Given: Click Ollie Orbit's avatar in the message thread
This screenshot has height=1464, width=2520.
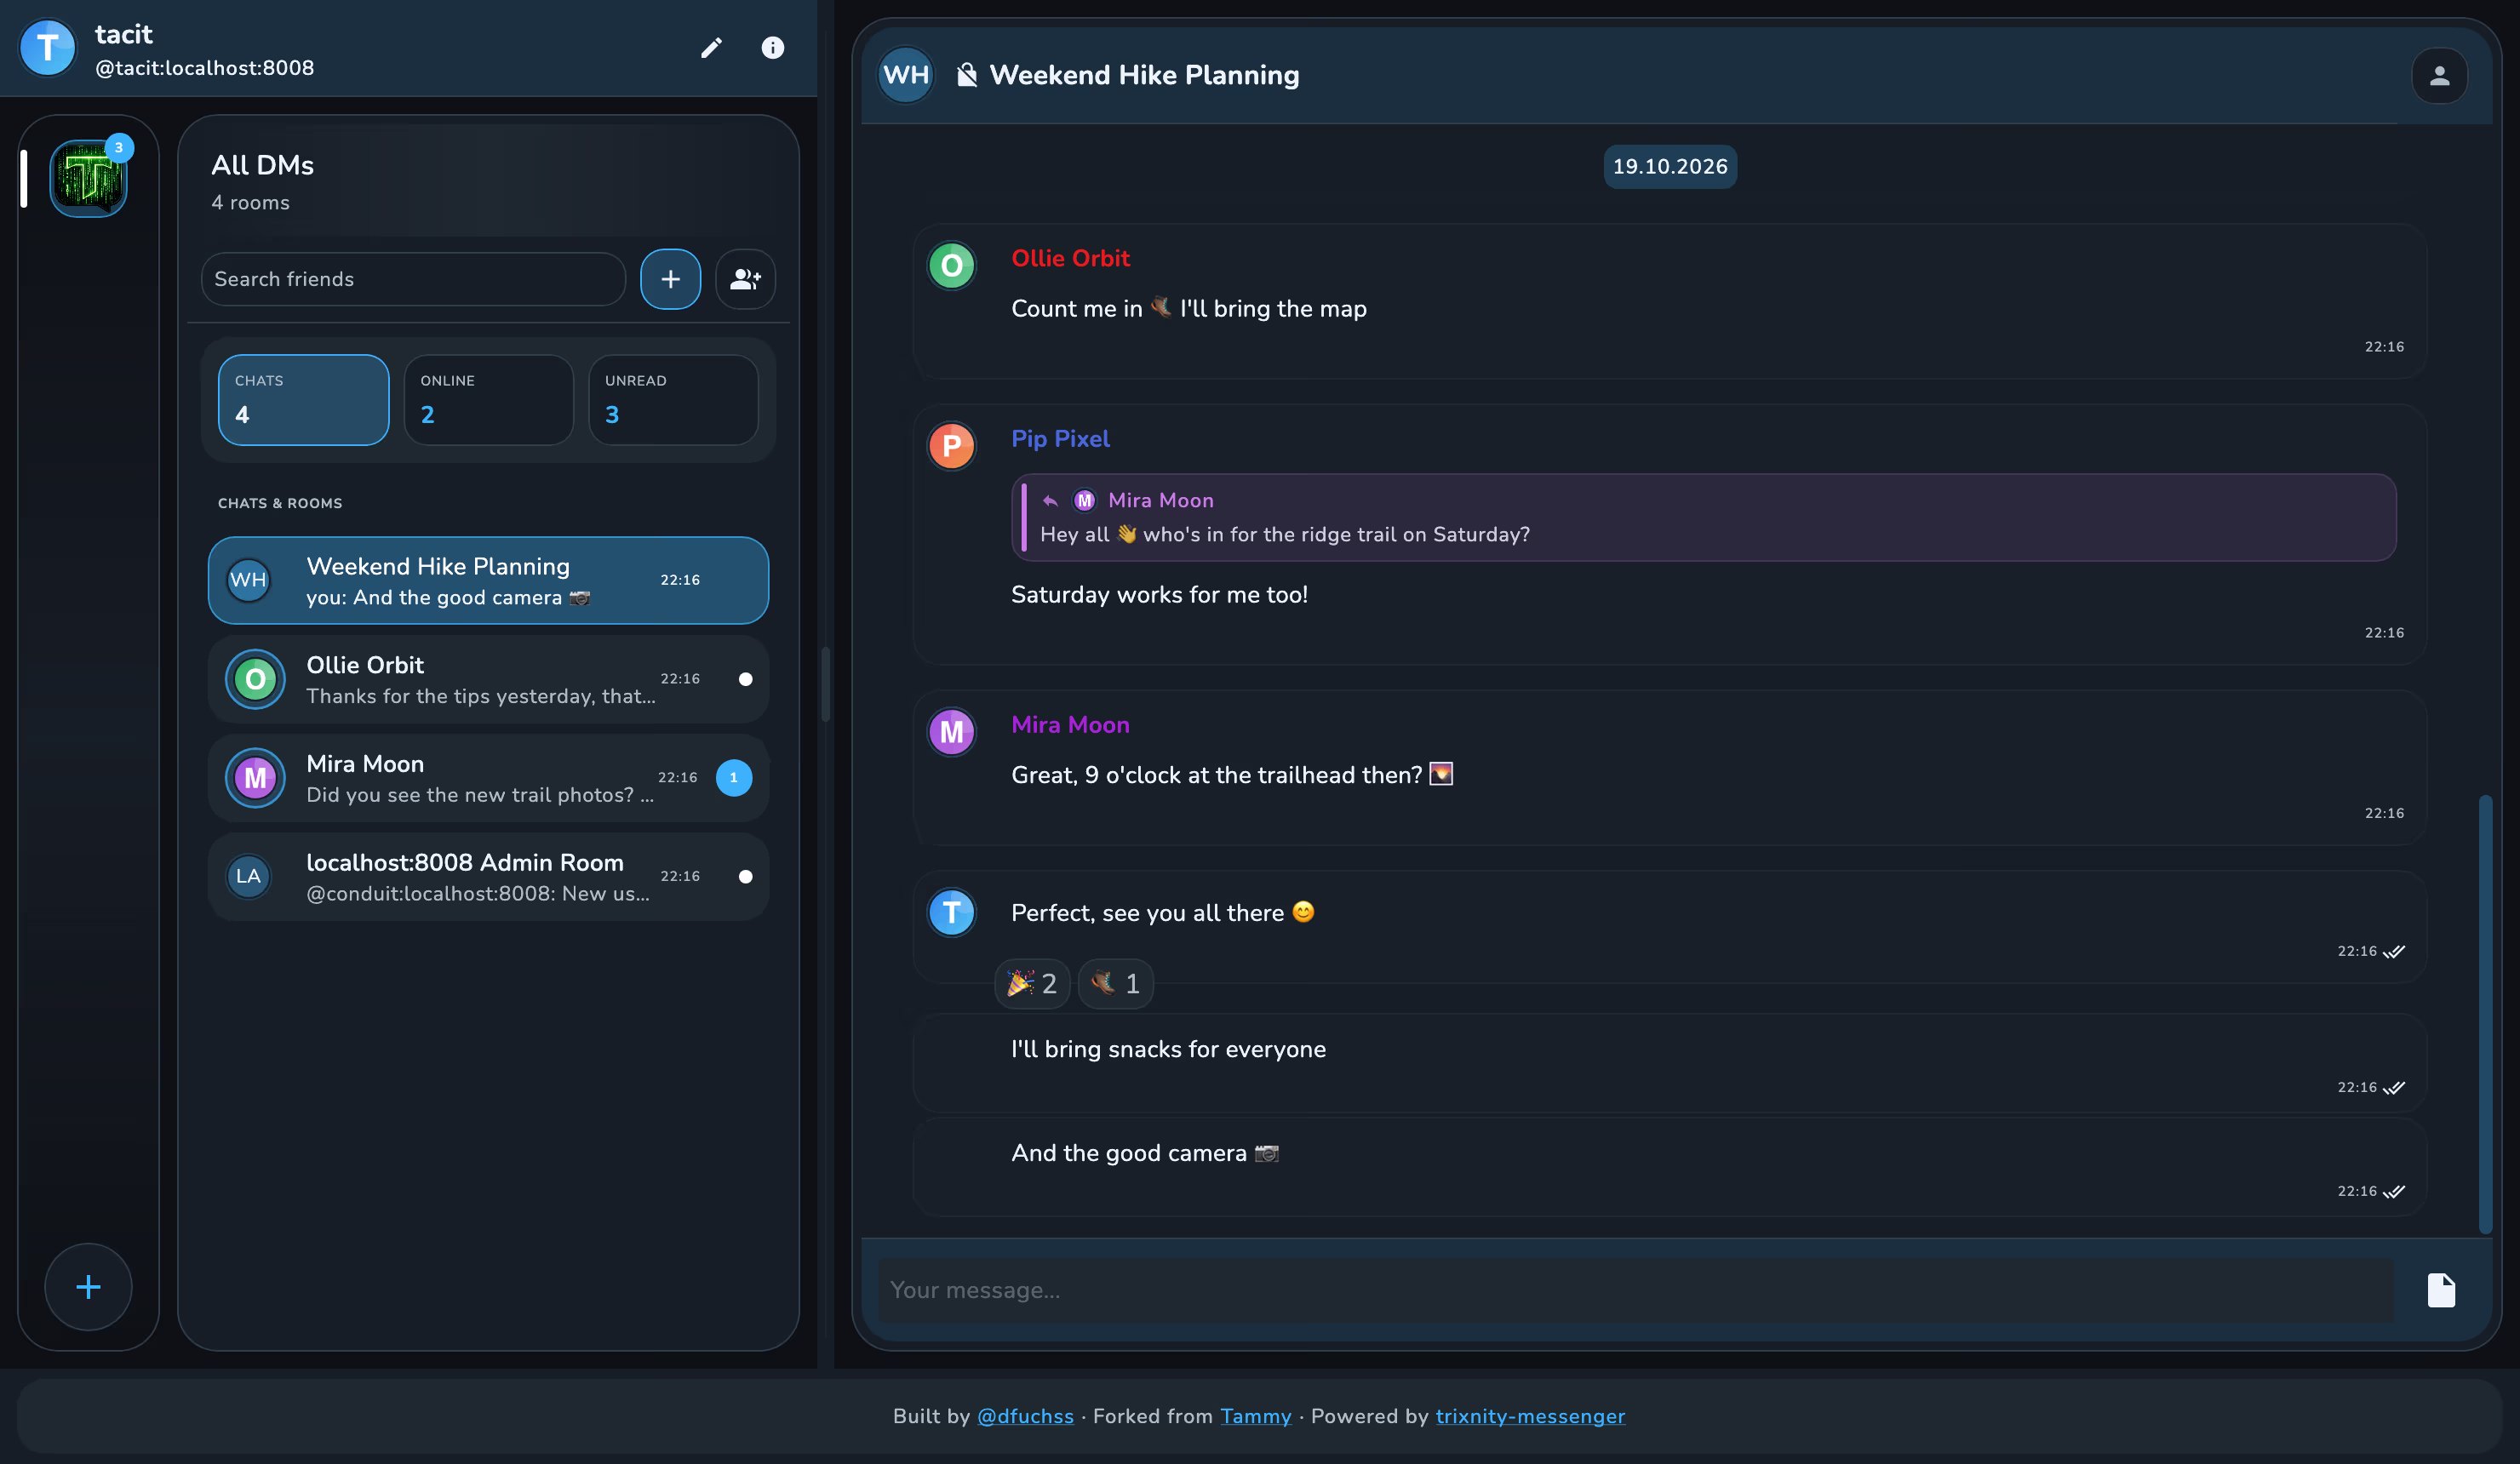Looking at the screenshot, I should pyautogui.click(x=951, y=265).
